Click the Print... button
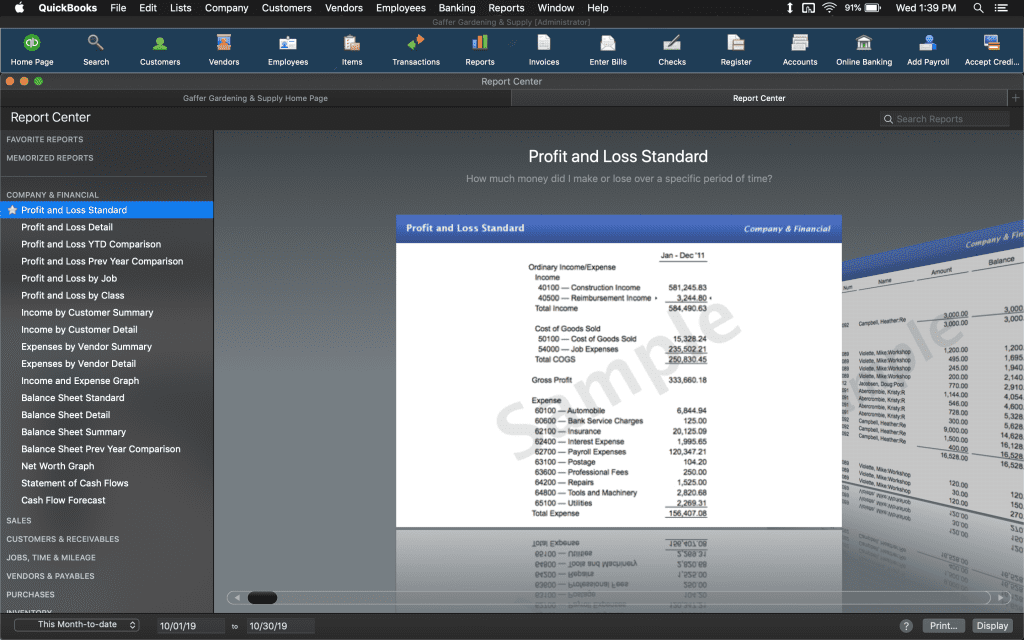Viewport: 1024px width, 640px height. (944, 626)
